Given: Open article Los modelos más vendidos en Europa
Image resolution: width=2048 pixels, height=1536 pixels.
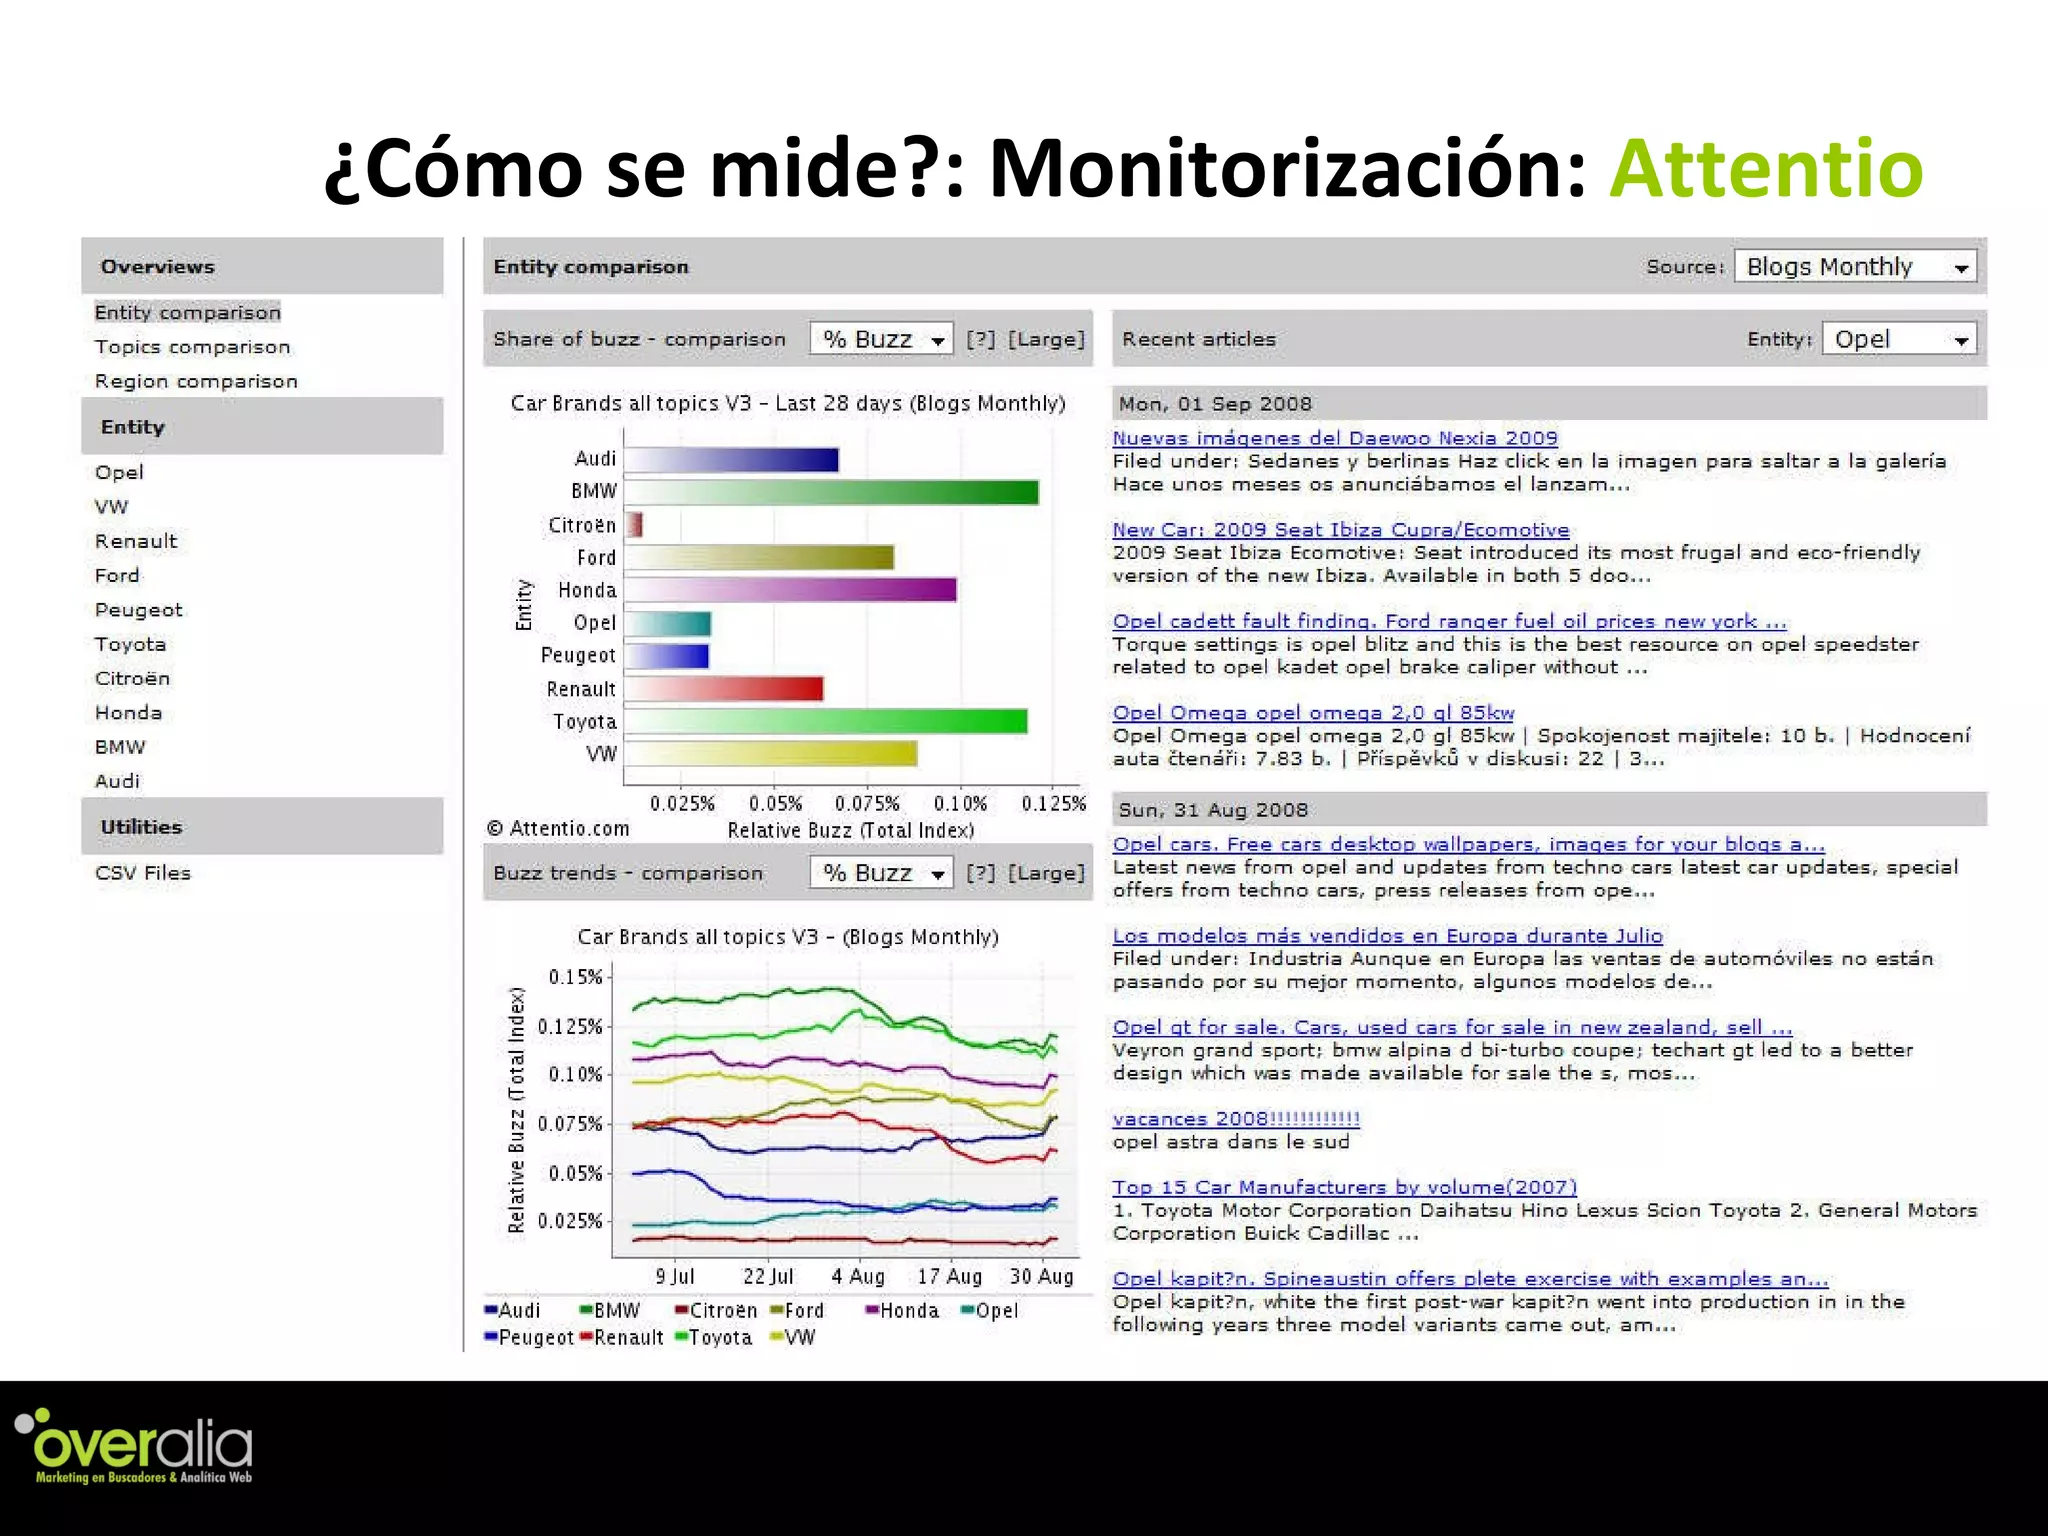Looking at the screenshot, I should click(x=1387, y=936).
